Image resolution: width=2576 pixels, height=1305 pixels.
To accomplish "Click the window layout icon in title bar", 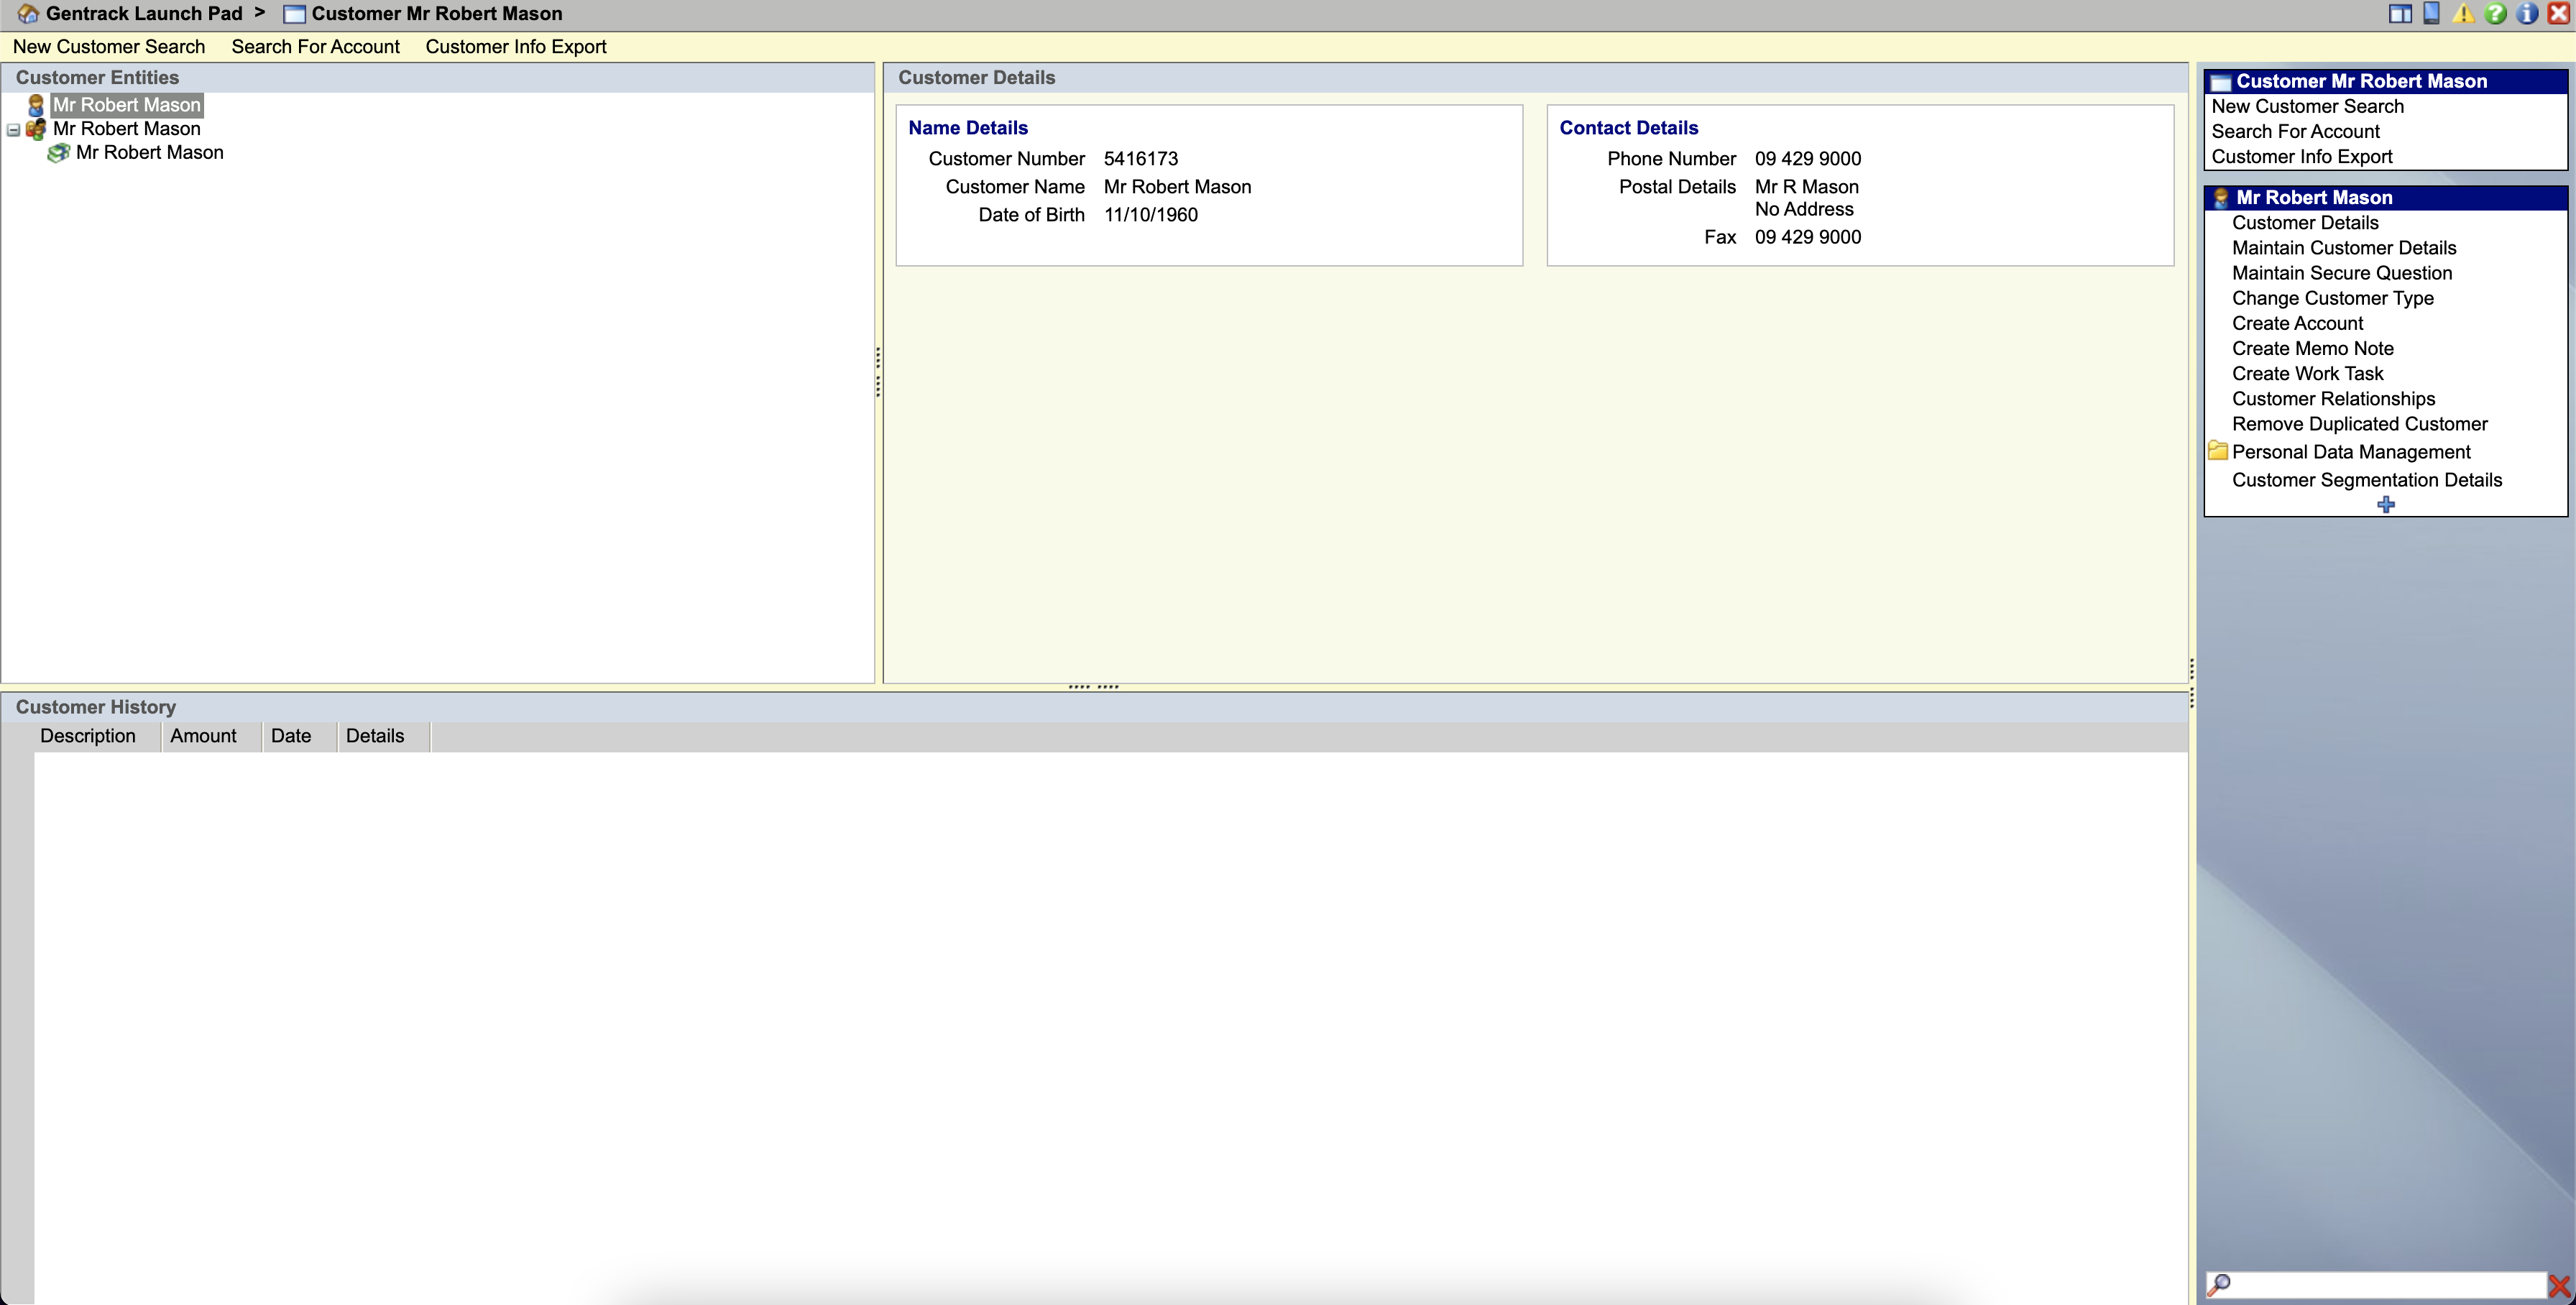I will [2400, 13].
